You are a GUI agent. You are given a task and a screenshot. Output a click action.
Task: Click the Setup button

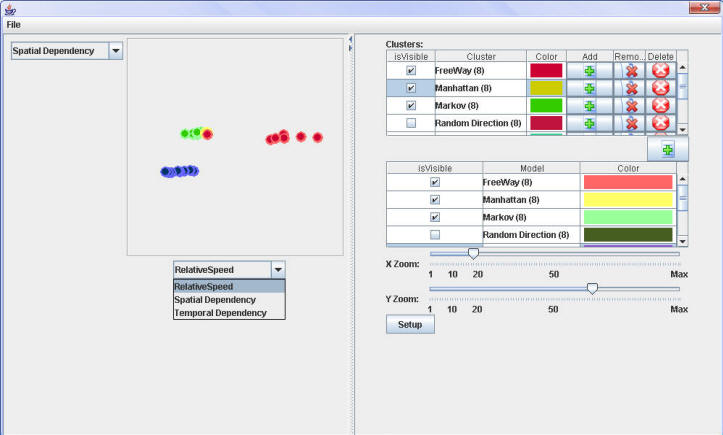(410, 326)
